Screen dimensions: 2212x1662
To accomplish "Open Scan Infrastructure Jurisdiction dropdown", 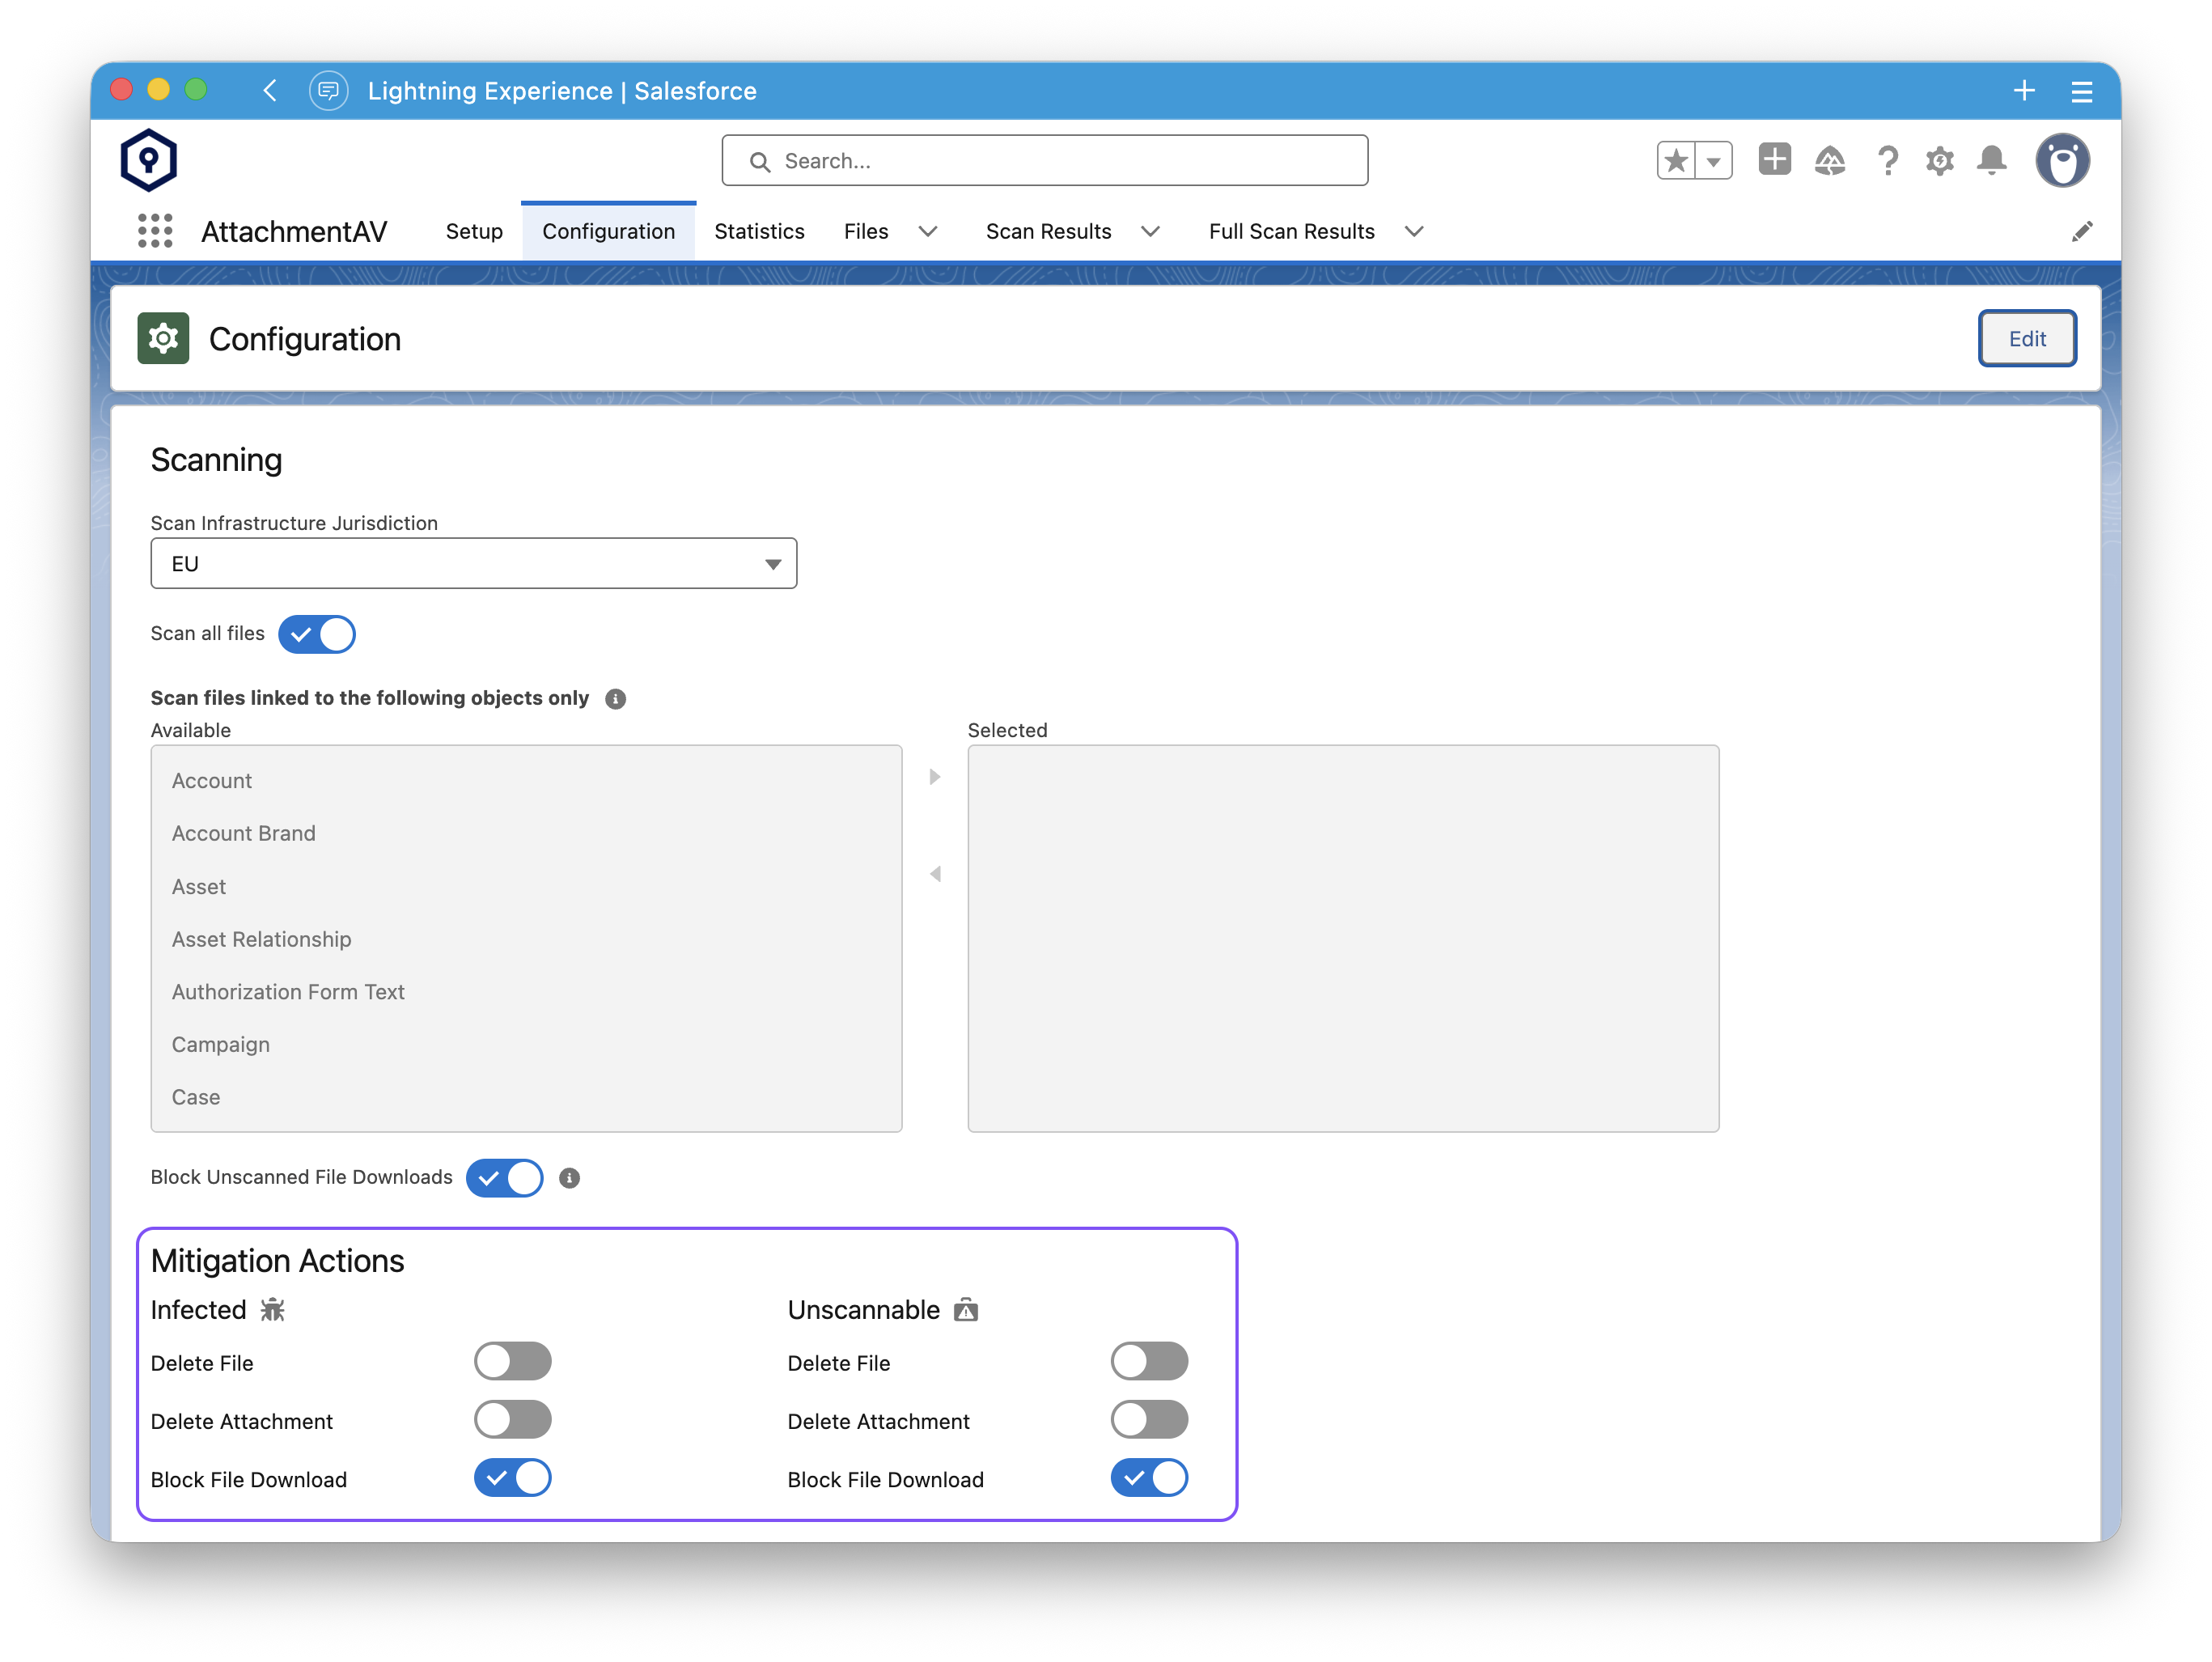I will [474, 564].
